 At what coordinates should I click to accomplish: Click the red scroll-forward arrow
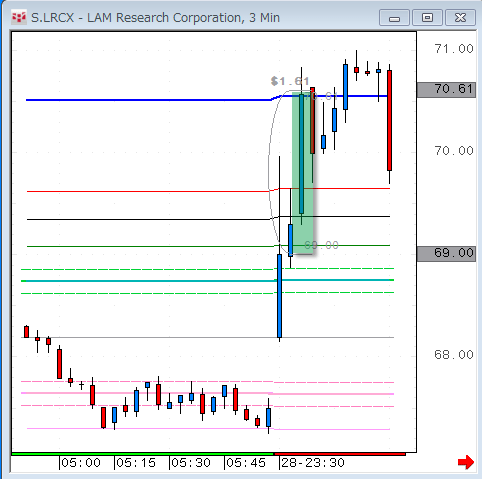click(x=466, y=462)
